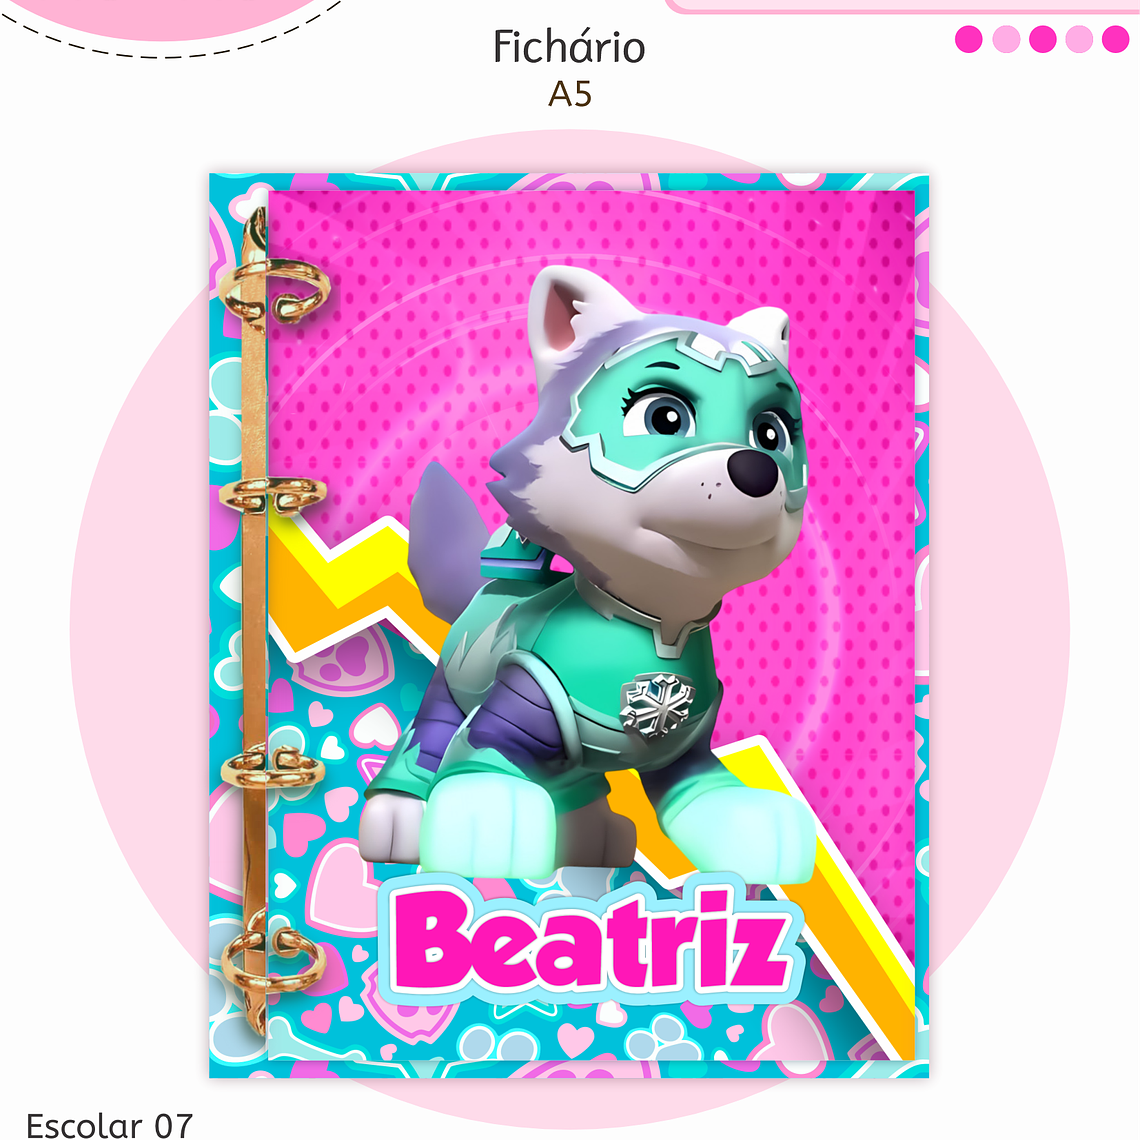Click the first dark pink dot

968,39
